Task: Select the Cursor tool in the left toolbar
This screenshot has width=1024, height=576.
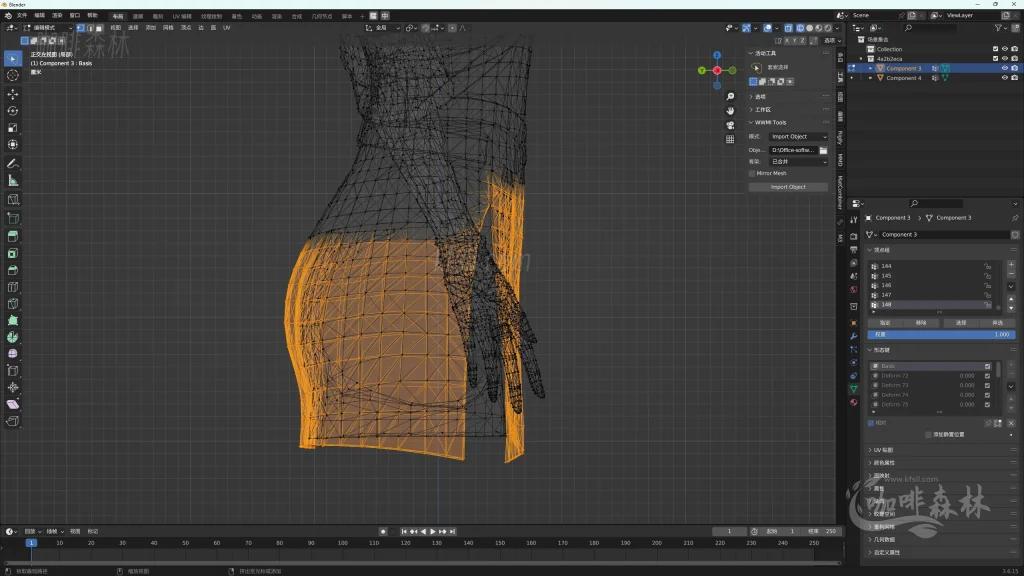Action: [x=12, y=76]
